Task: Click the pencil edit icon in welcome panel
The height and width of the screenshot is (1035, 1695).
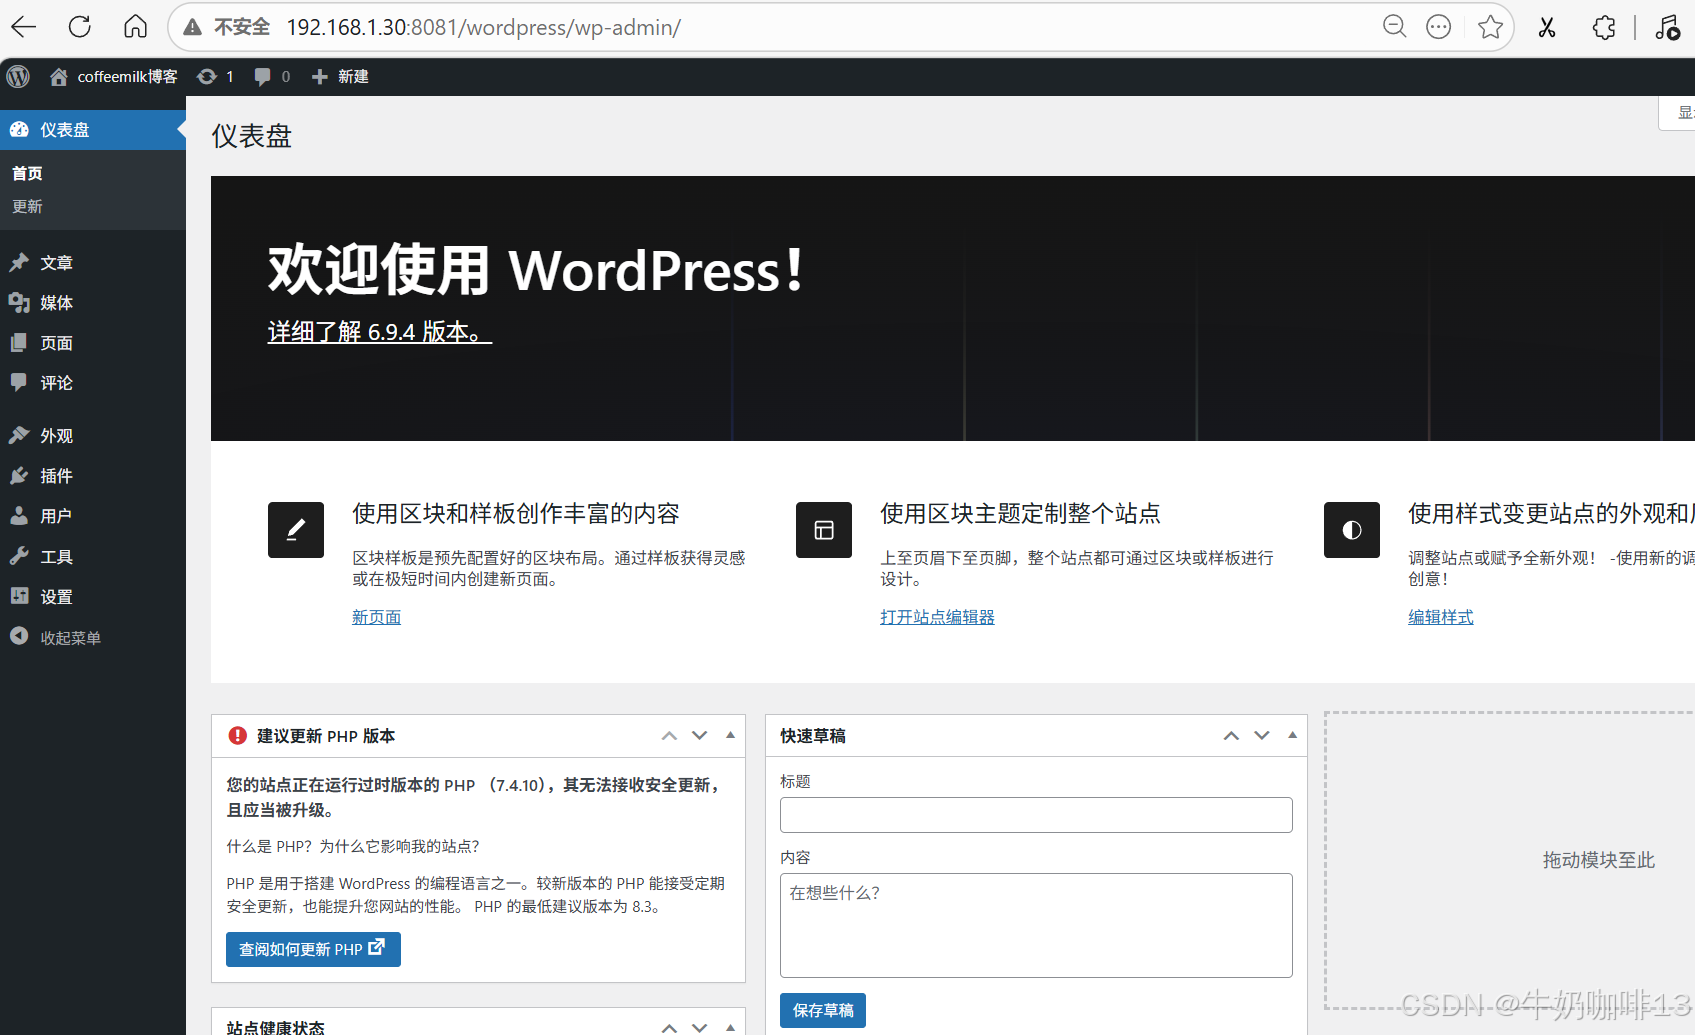Action: (296, 530)
